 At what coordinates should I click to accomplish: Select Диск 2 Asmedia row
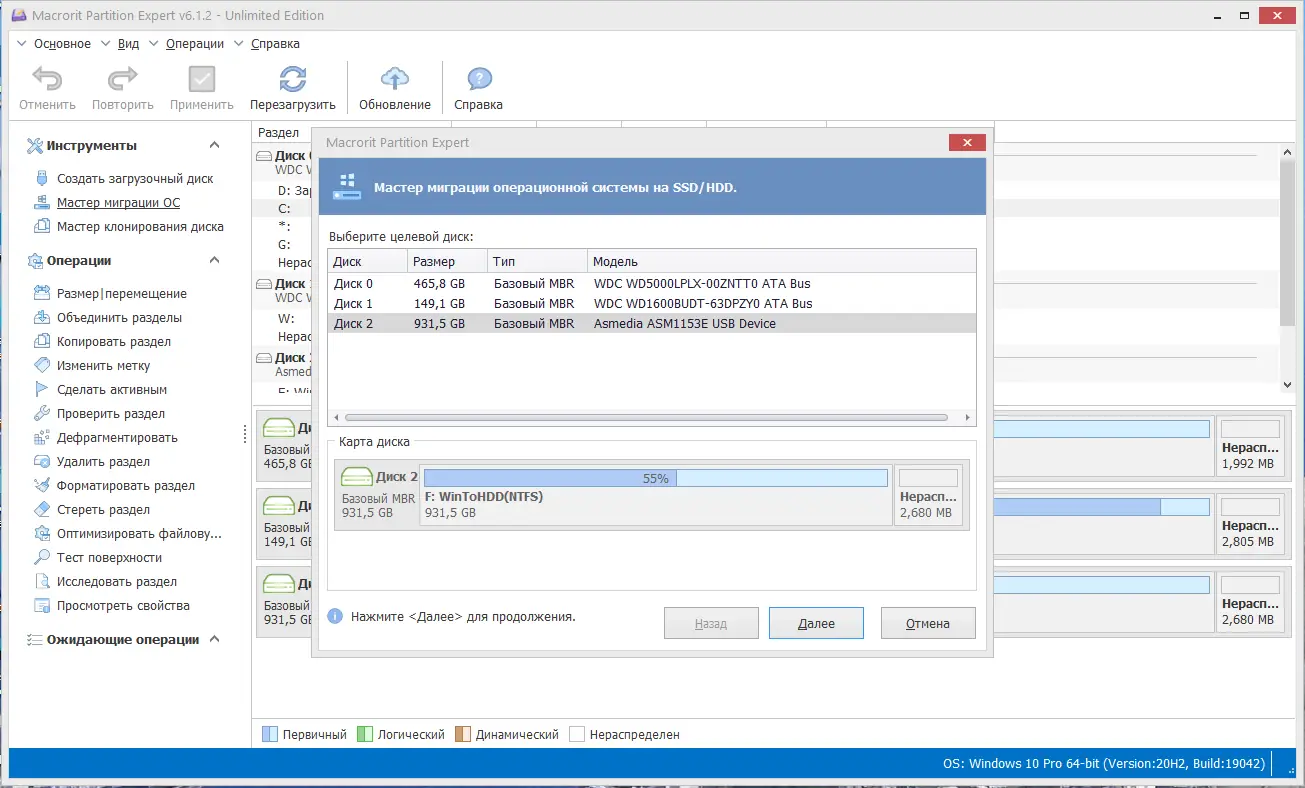[652, 324]
